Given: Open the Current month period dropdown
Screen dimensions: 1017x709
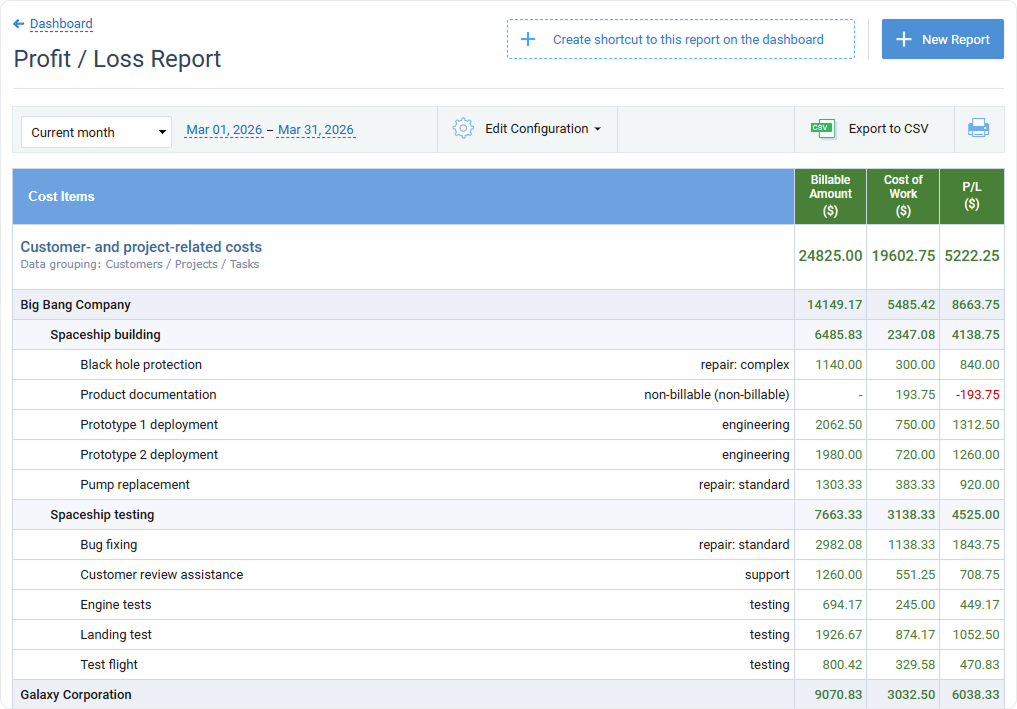Looking at the screenshot, I should (95, 132).
